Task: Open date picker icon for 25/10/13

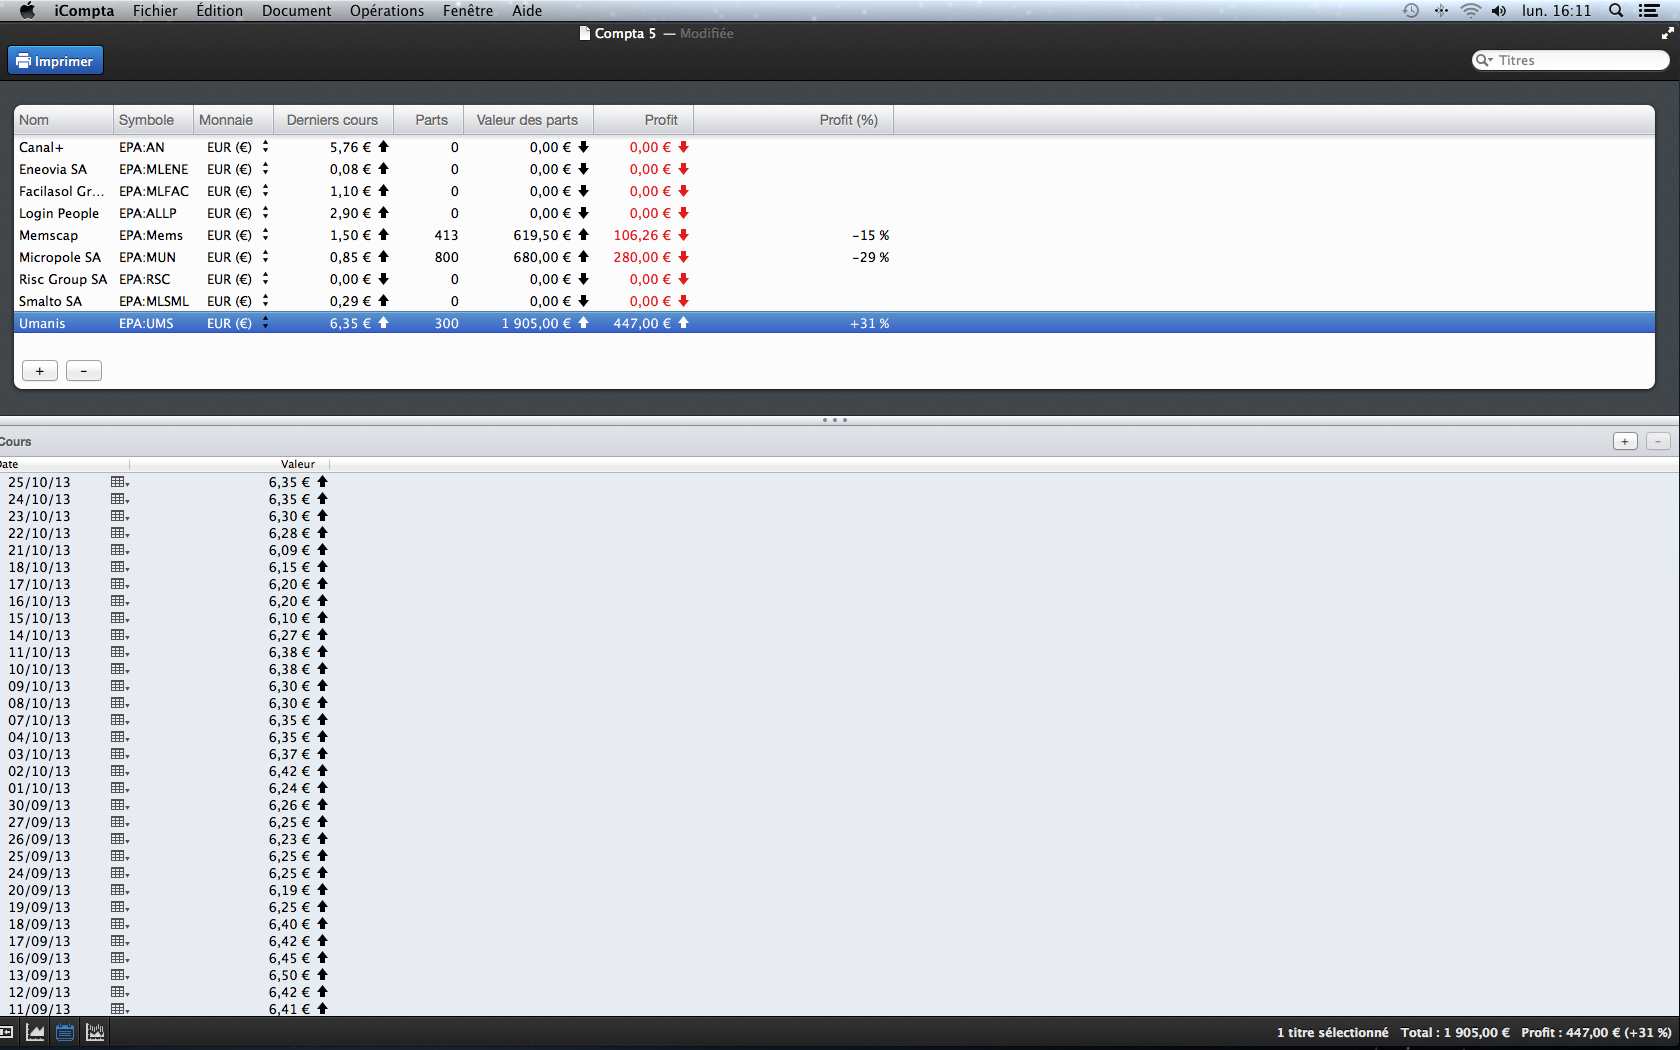Action: tap(120, 482)
